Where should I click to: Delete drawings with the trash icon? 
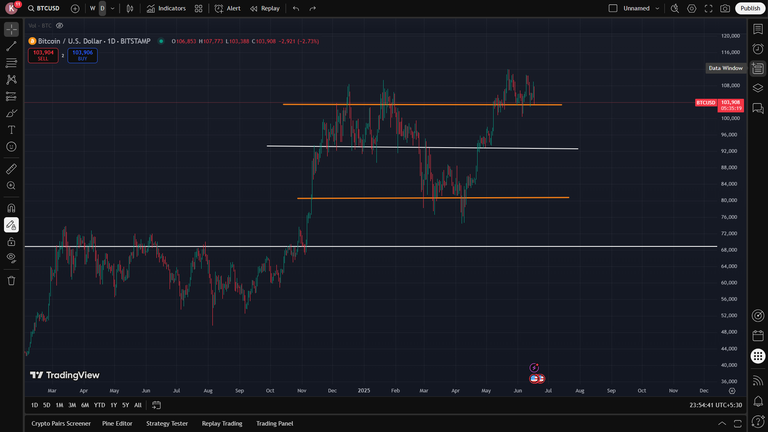tap(11, 281)
